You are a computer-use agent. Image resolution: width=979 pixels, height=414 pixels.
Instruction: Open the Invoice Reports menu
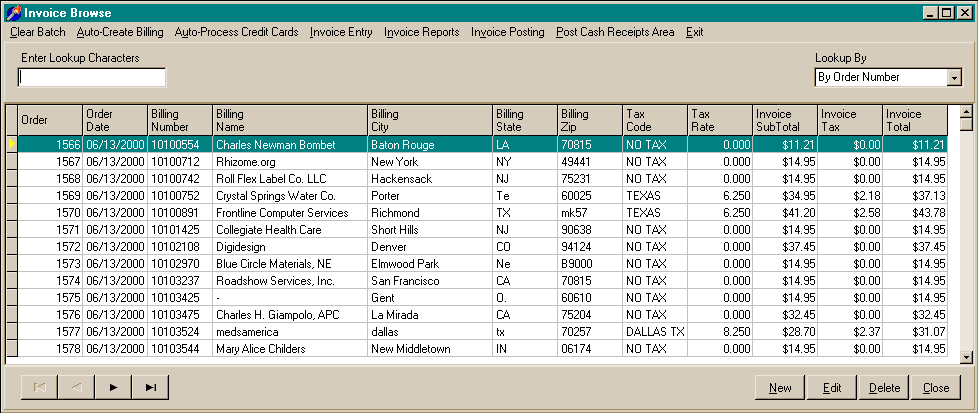click(421, 32)
